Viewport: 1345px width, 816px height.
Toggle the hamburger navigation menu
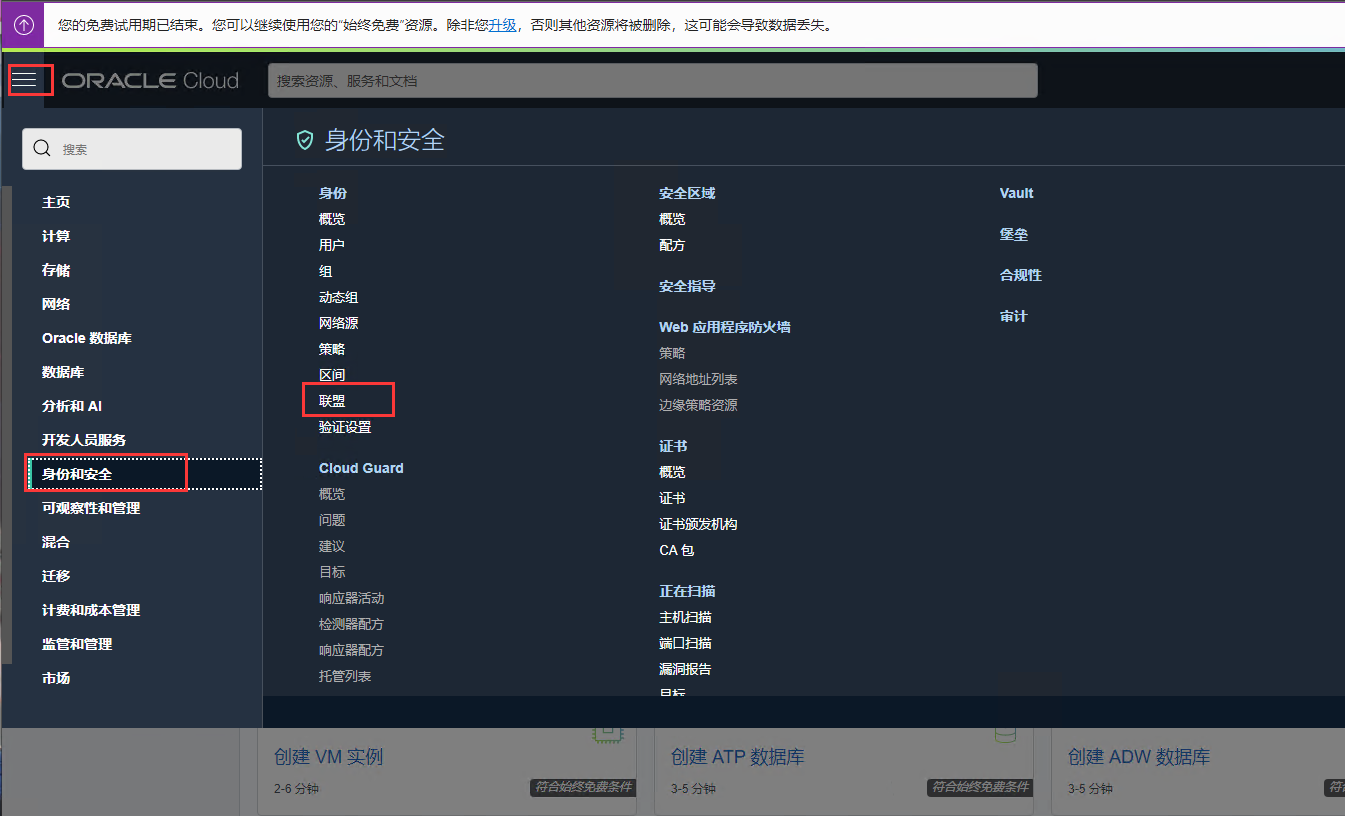coord(25,80)
